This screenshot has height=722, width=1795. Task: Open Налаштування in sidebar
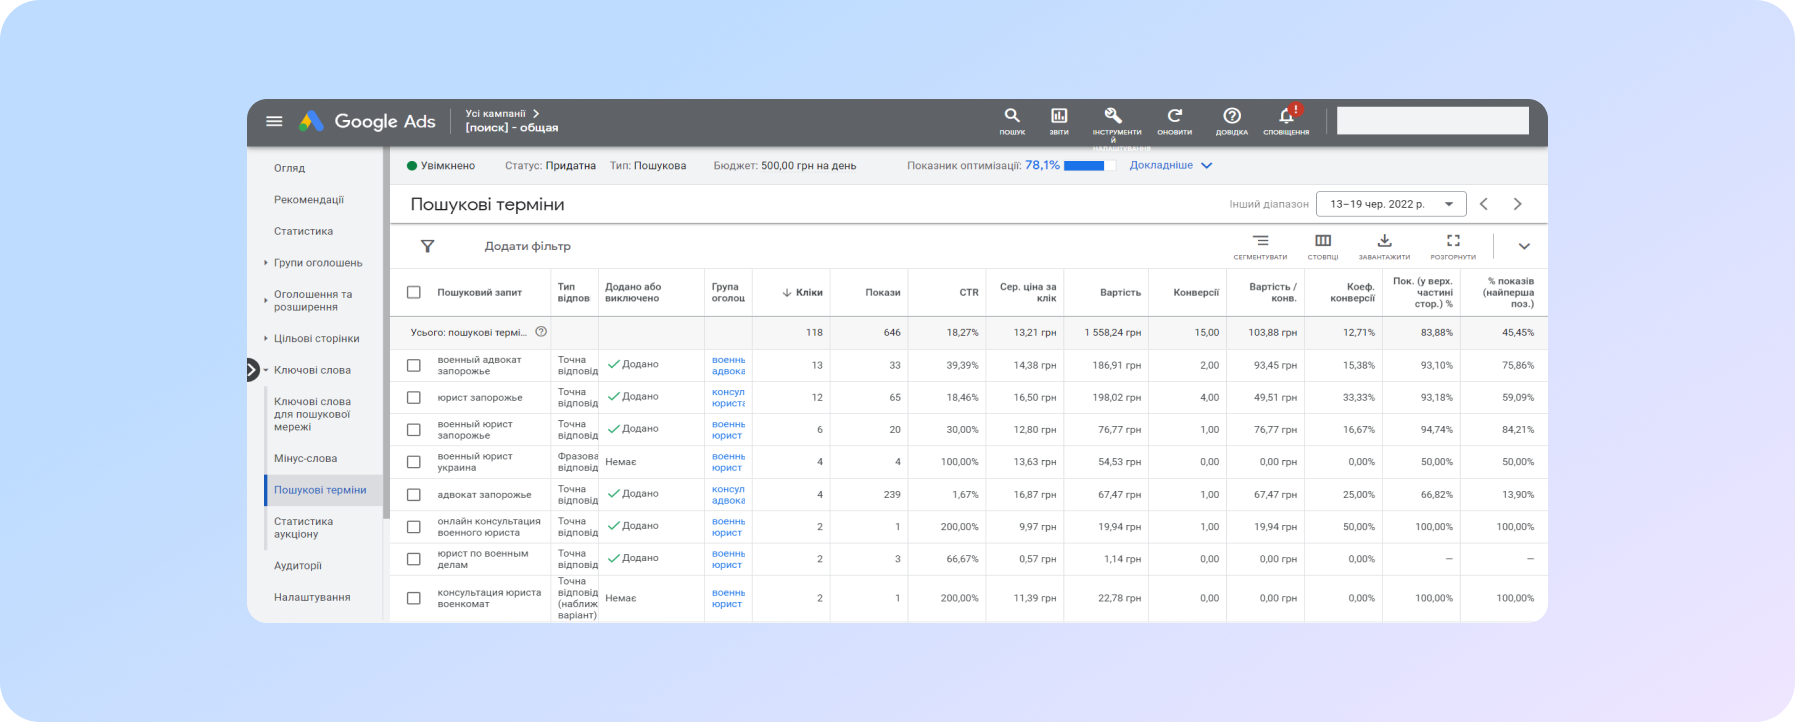(312, 597)
